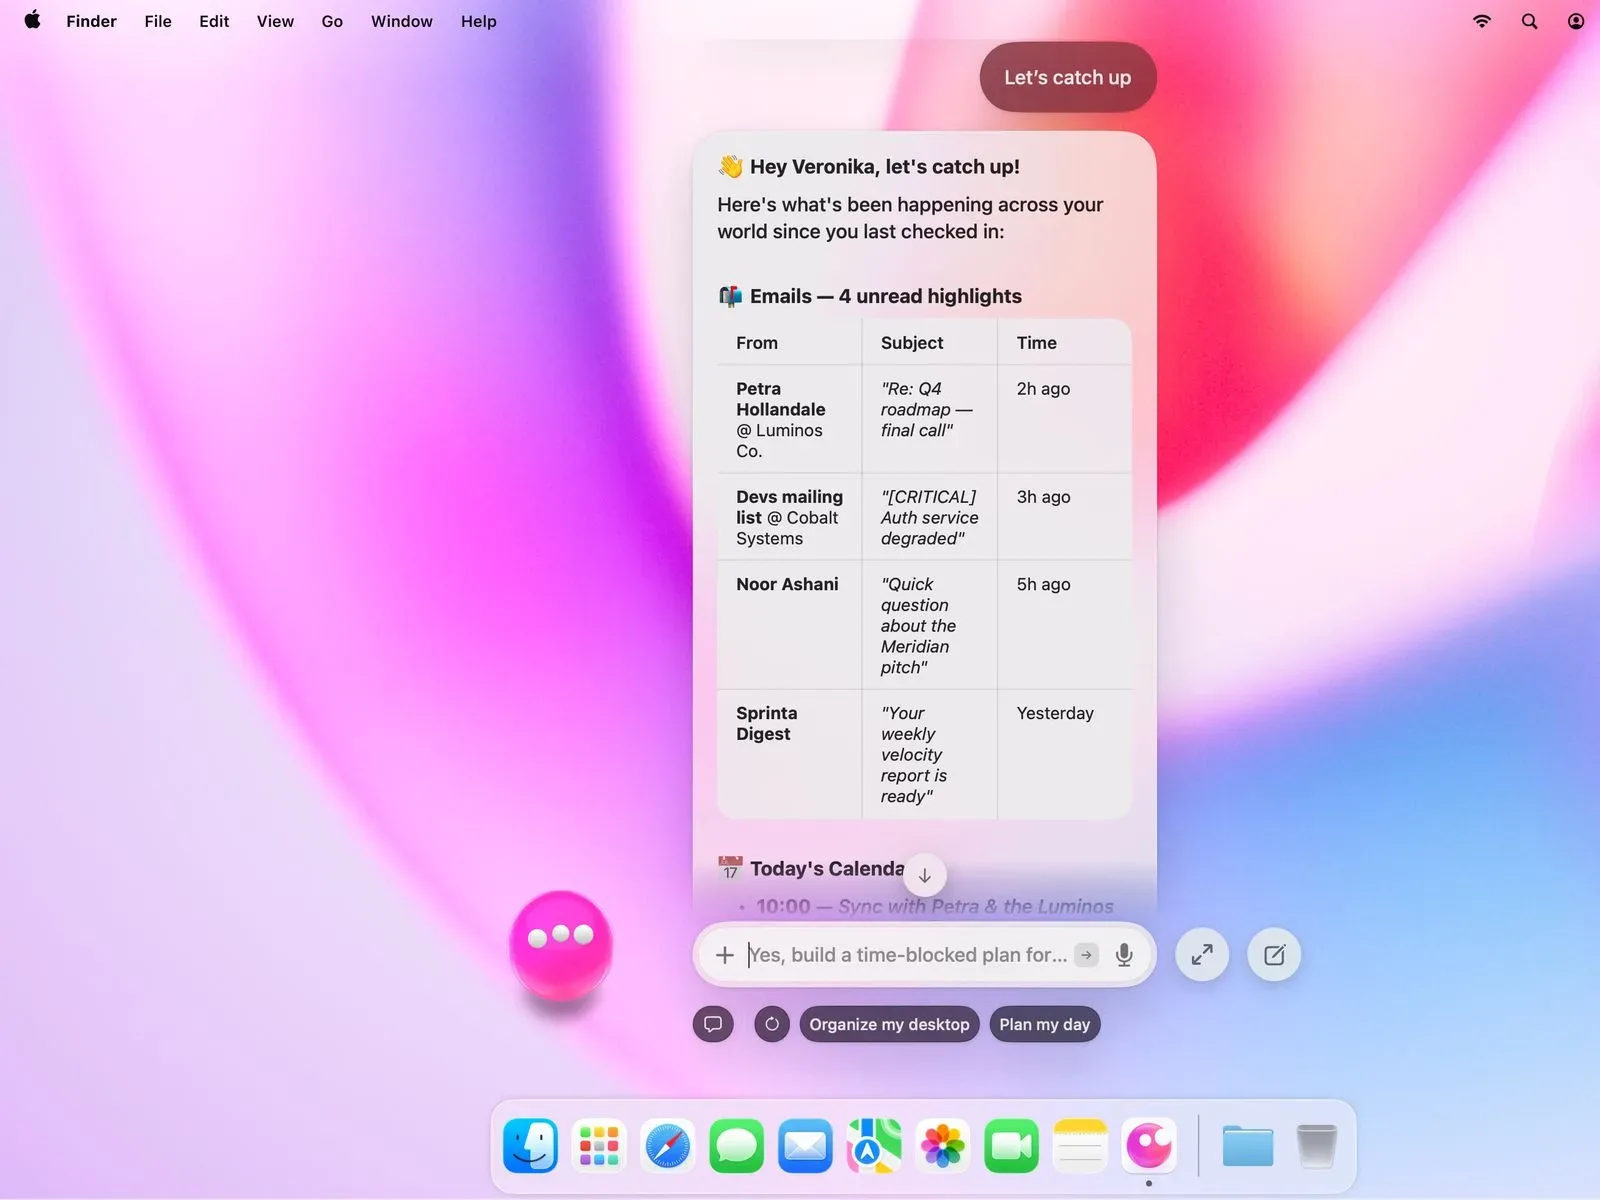Image resolution: width=1600 pixels, height=1200 pixels.
Task: Open Notes from the dock
Action: [x=1080, y=1146]
